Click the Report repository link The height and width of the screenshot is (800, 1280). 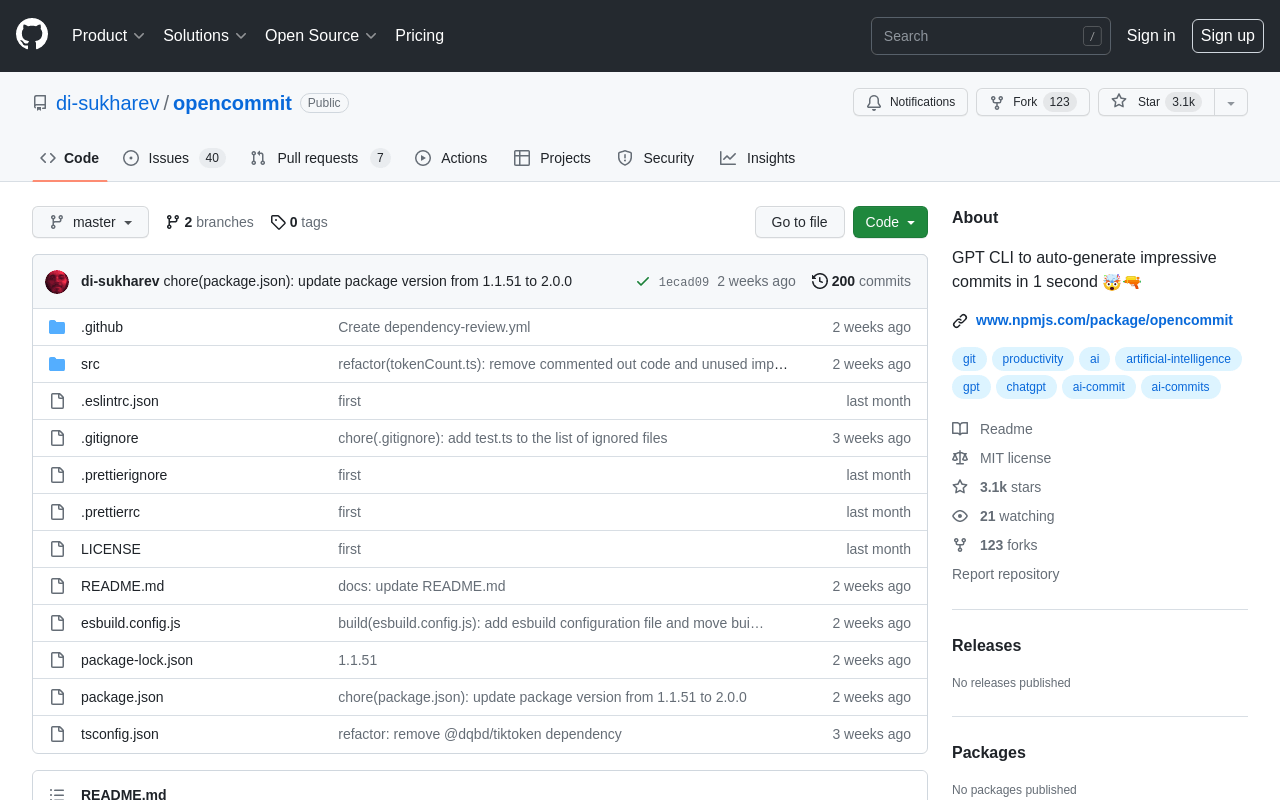coord(1005,574)
